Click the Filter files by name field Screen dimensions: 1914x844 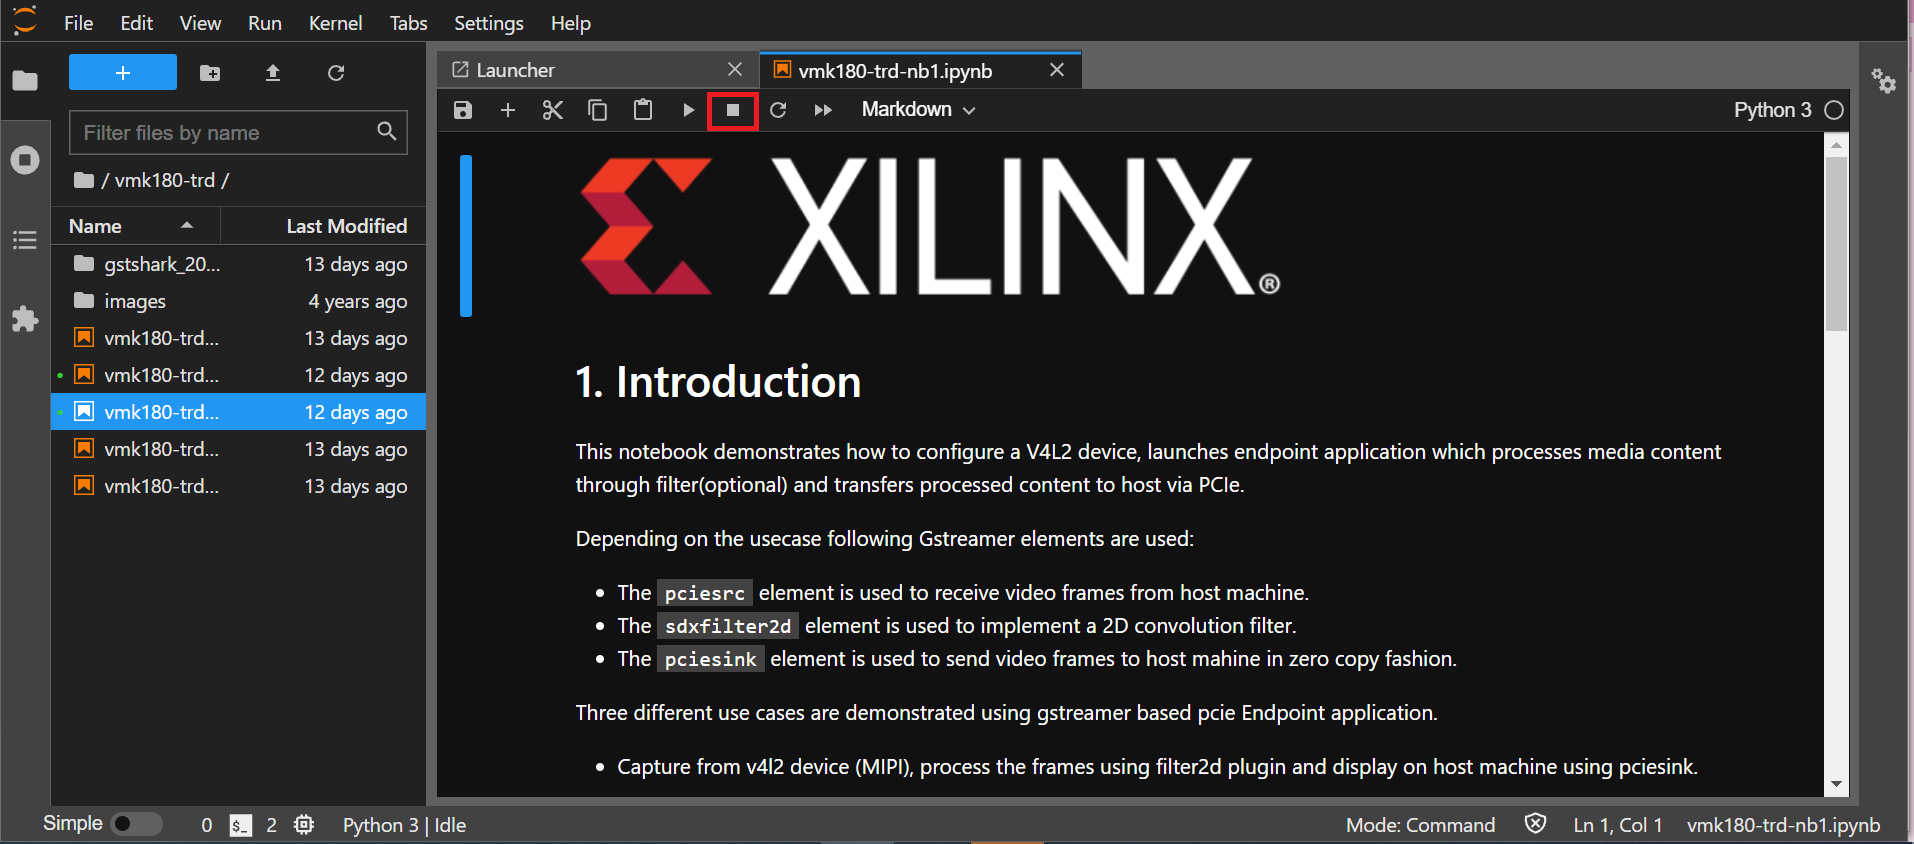click(238, 132)
